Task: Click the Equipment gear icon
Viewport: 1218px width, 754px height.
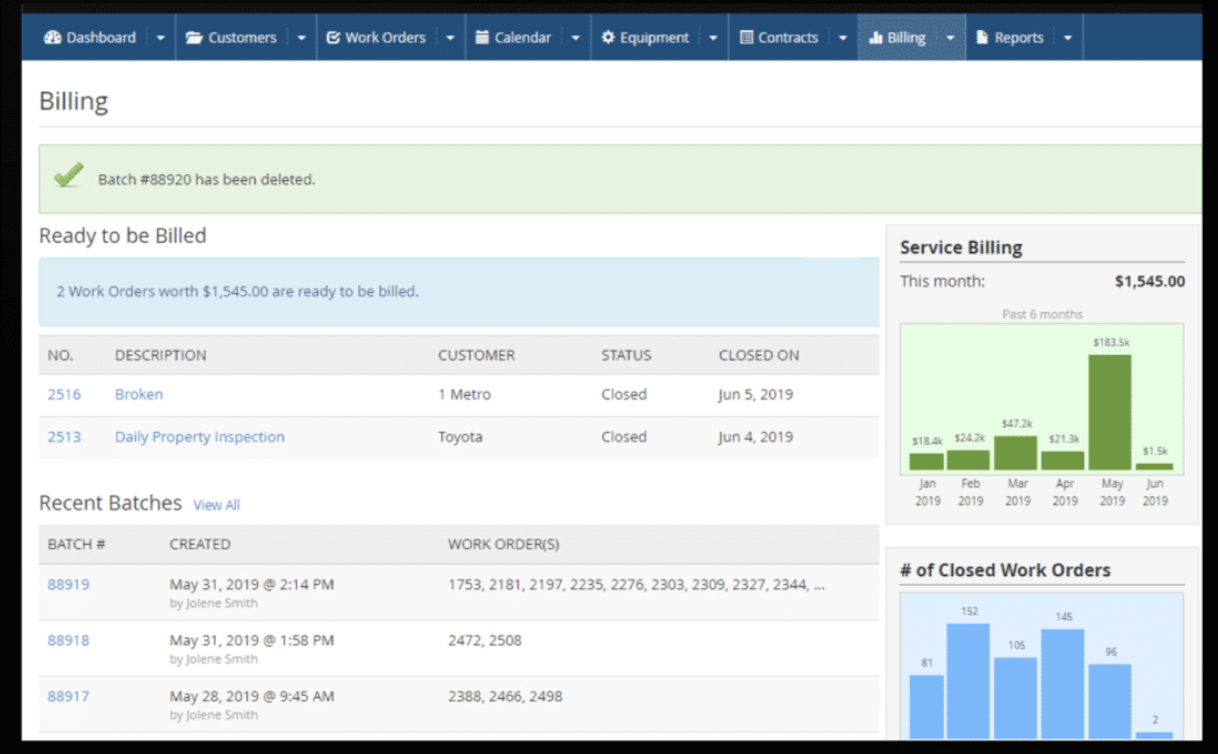Action: point(608,37)
